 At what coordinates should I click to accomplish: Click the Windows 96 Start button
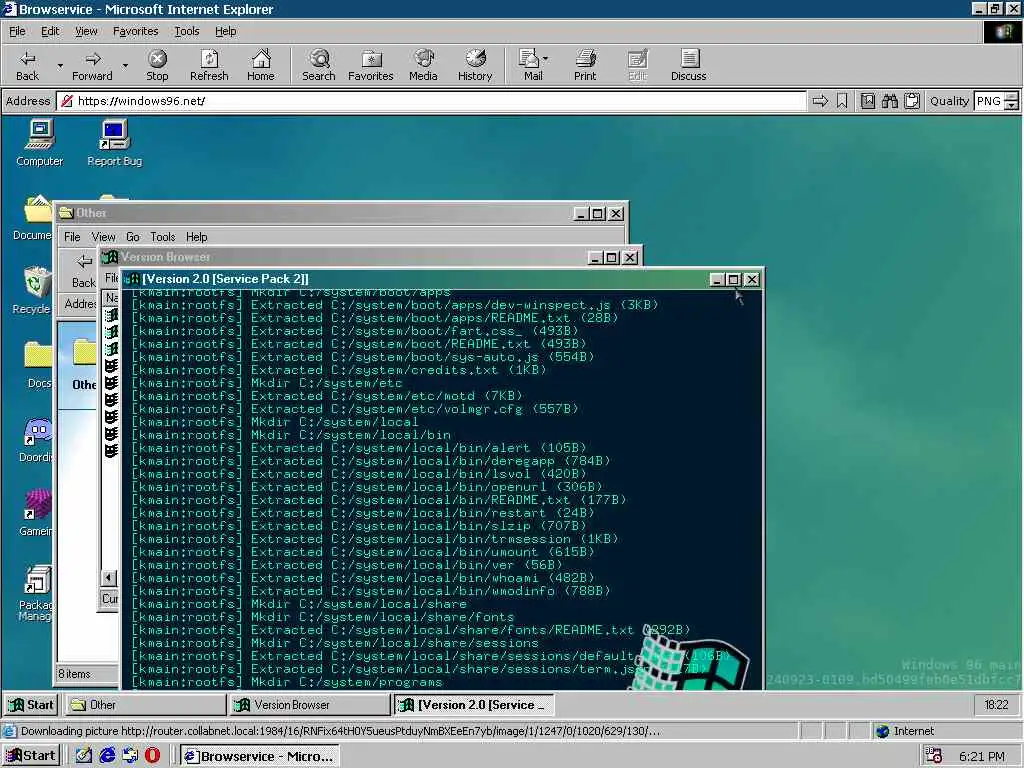click(31, 705)
